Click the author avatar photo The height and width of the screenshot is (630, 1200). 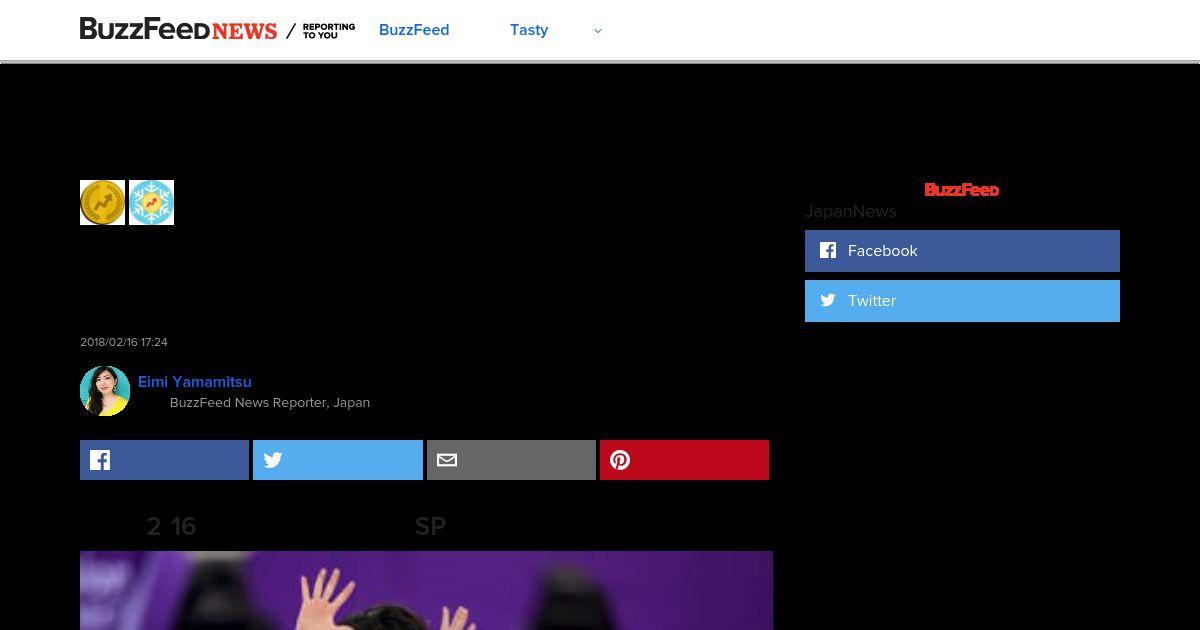105,391
